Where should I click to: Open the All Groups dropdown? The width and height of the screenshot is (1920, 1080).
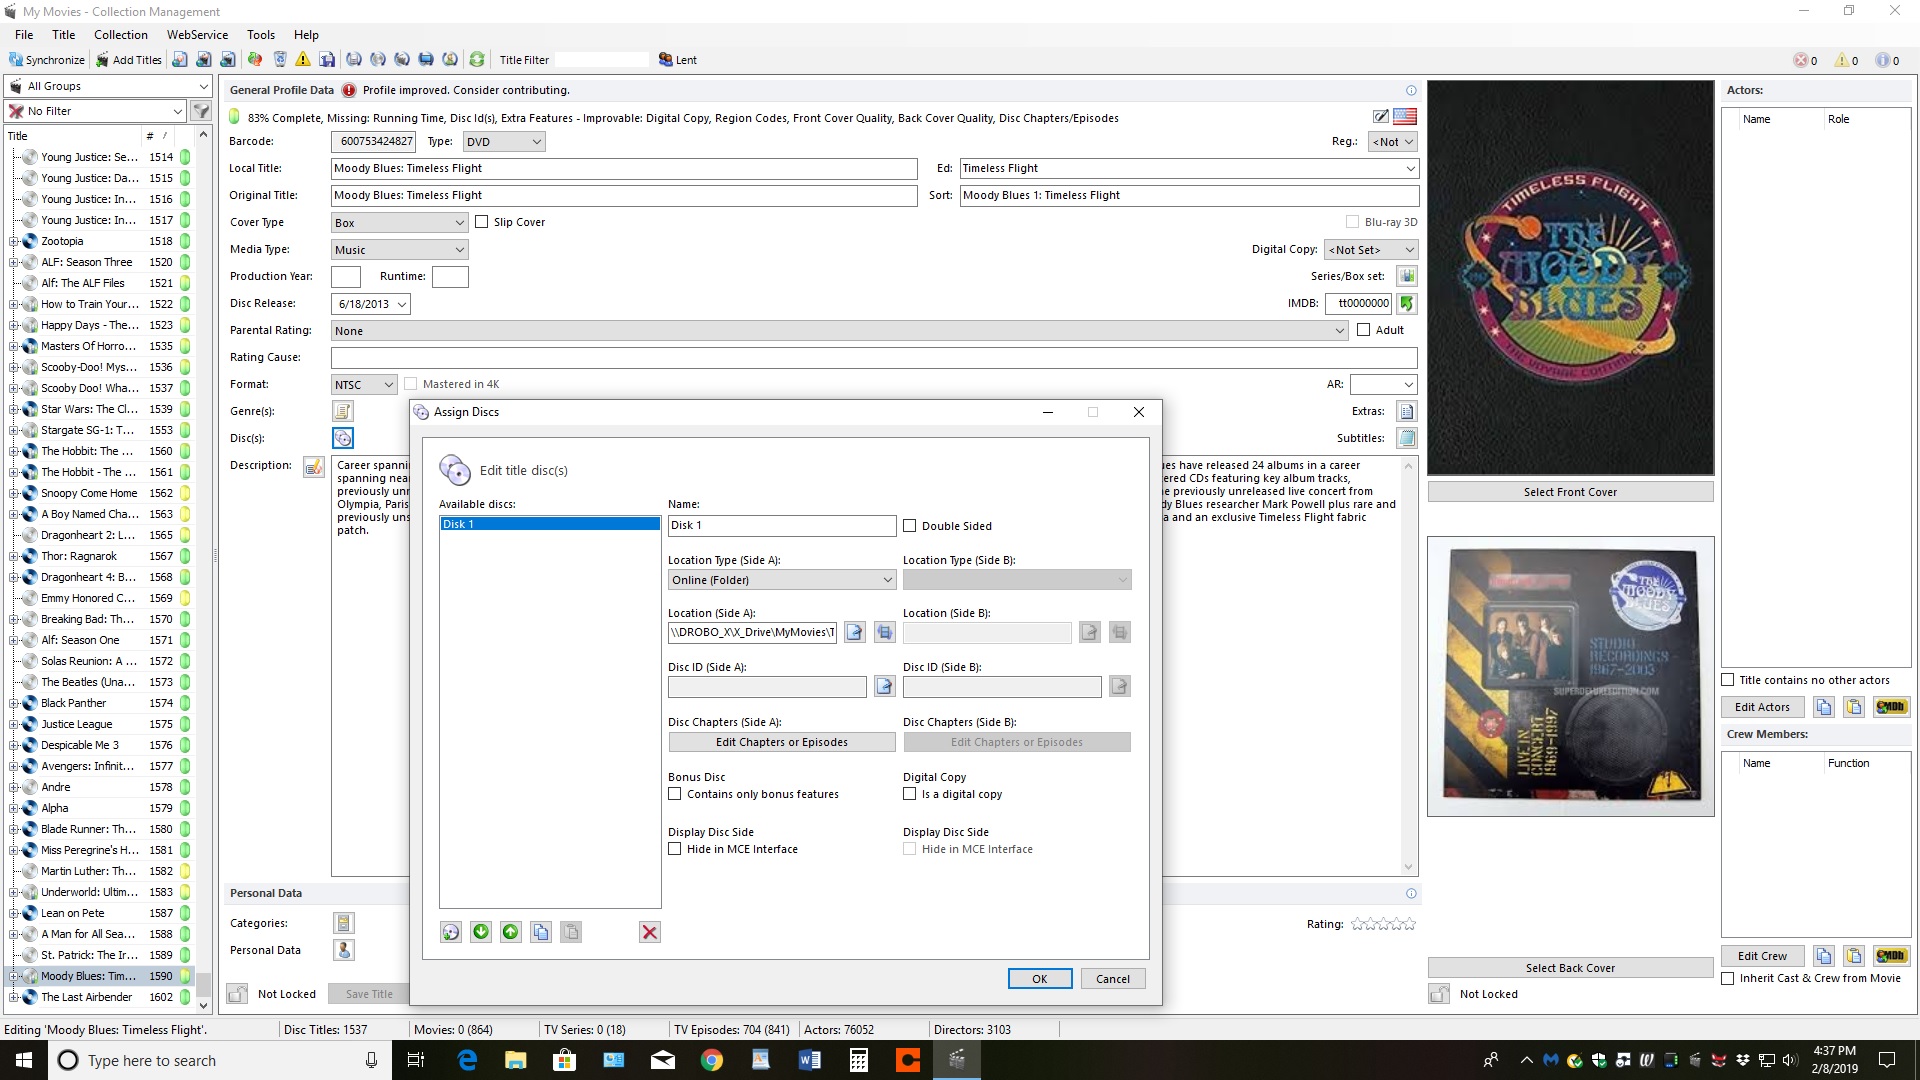(108, 86)
